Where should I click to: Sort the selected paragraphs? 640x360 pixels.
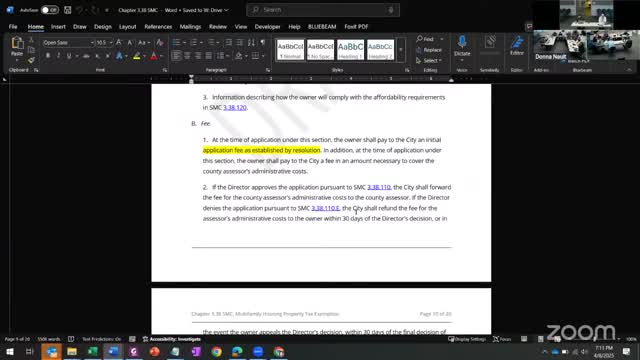pos(251,42)
